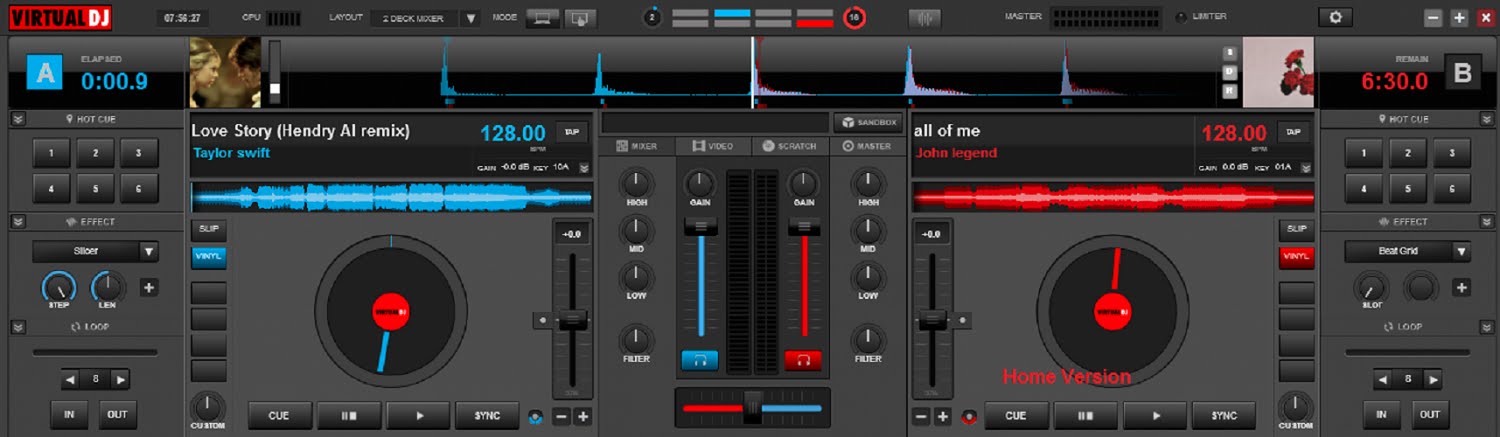Screen dimensions: 1500x437
Task: Toggle red VINYL mode on deck B
Action: point(1297,257)
